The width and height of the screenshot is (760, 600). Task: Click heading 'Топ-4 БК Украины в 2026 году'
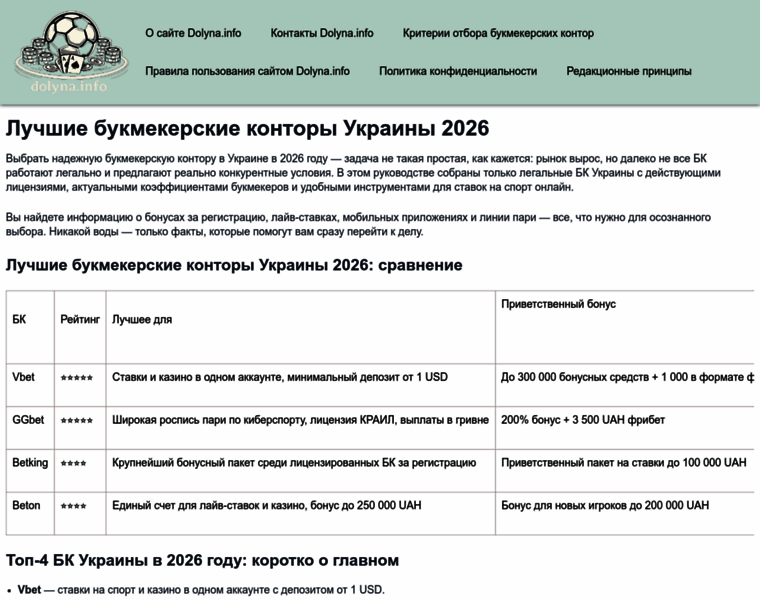point(202,560)
